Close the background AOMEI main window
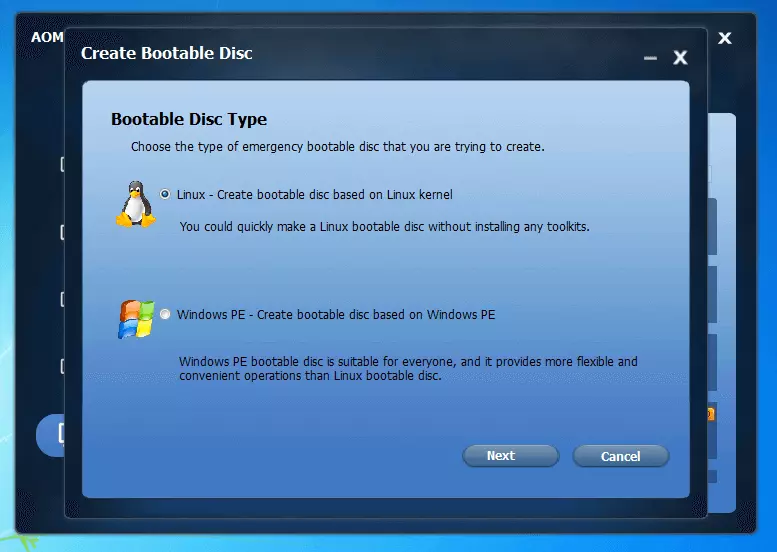 (x=724, y=38)
